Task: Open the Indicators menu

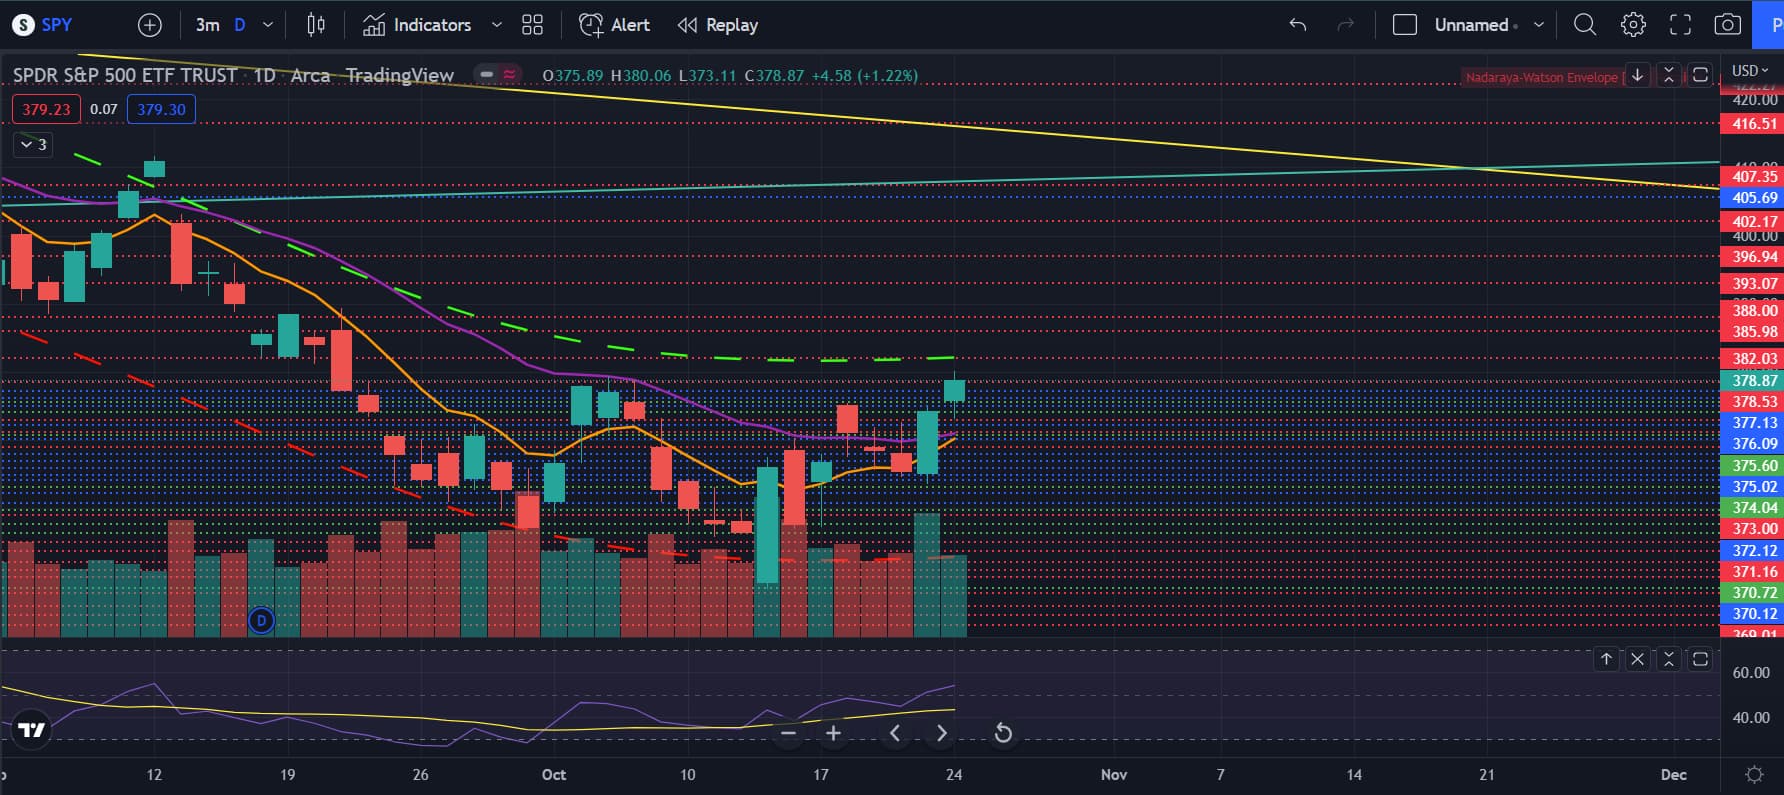Action: click(417, 25)
